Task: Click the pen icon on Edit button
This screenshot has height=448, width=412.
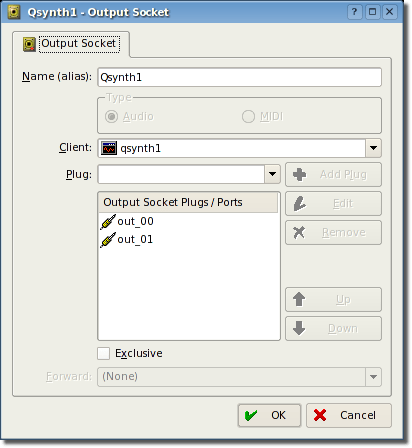Action: (x=299, y=204)
